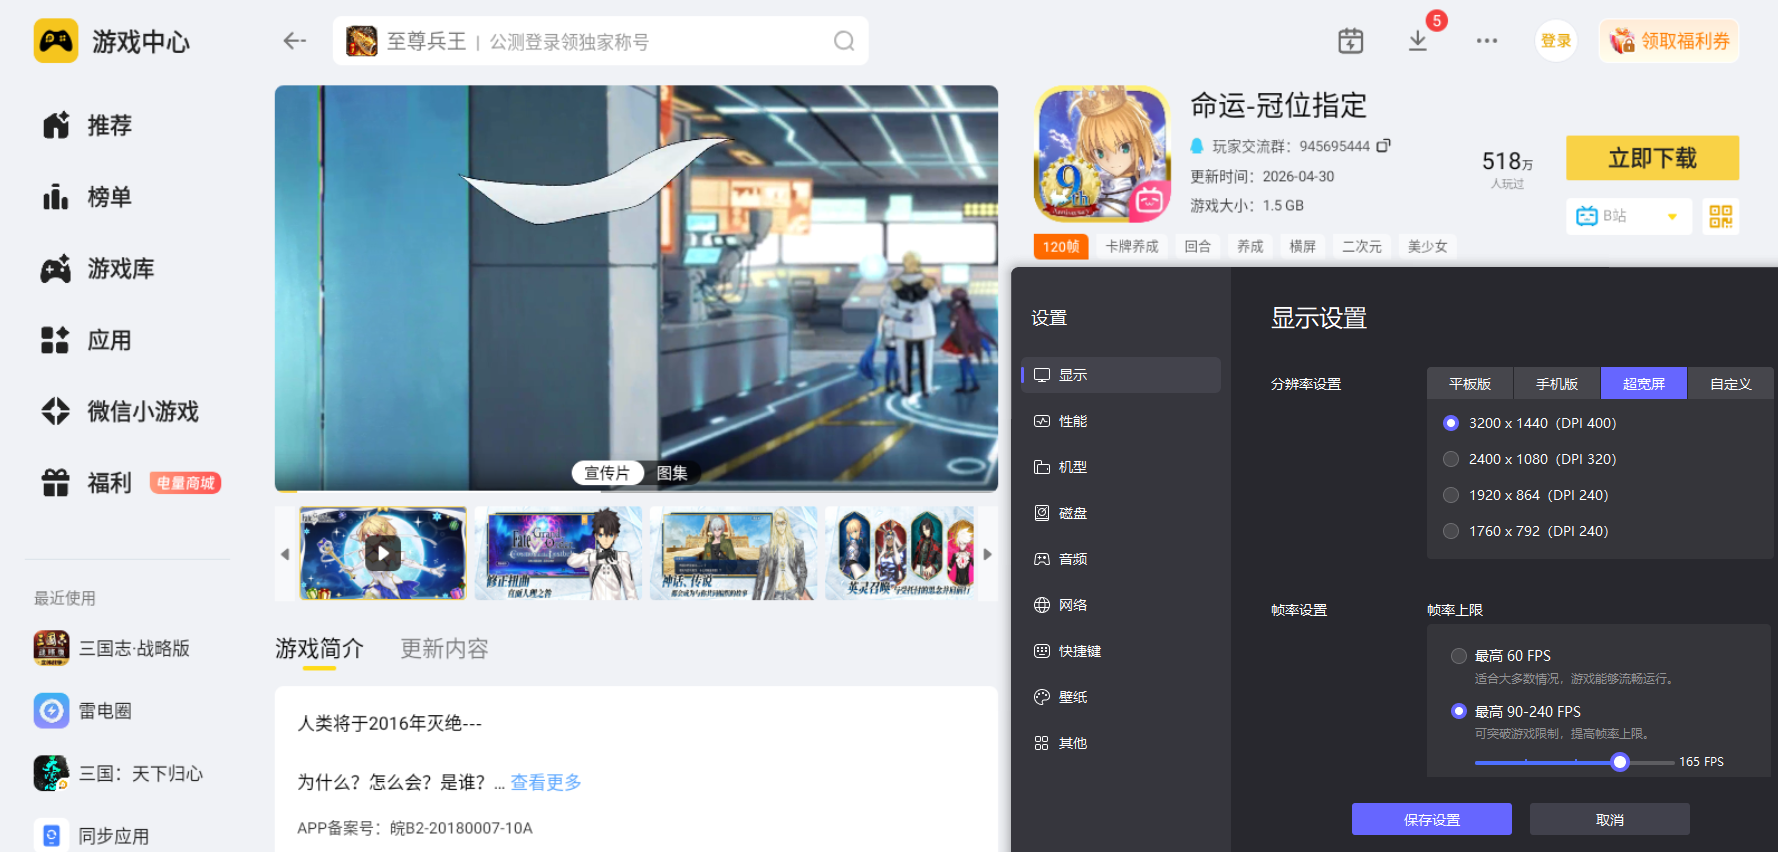Select 2400 x 1080 resolution option

1530,459
